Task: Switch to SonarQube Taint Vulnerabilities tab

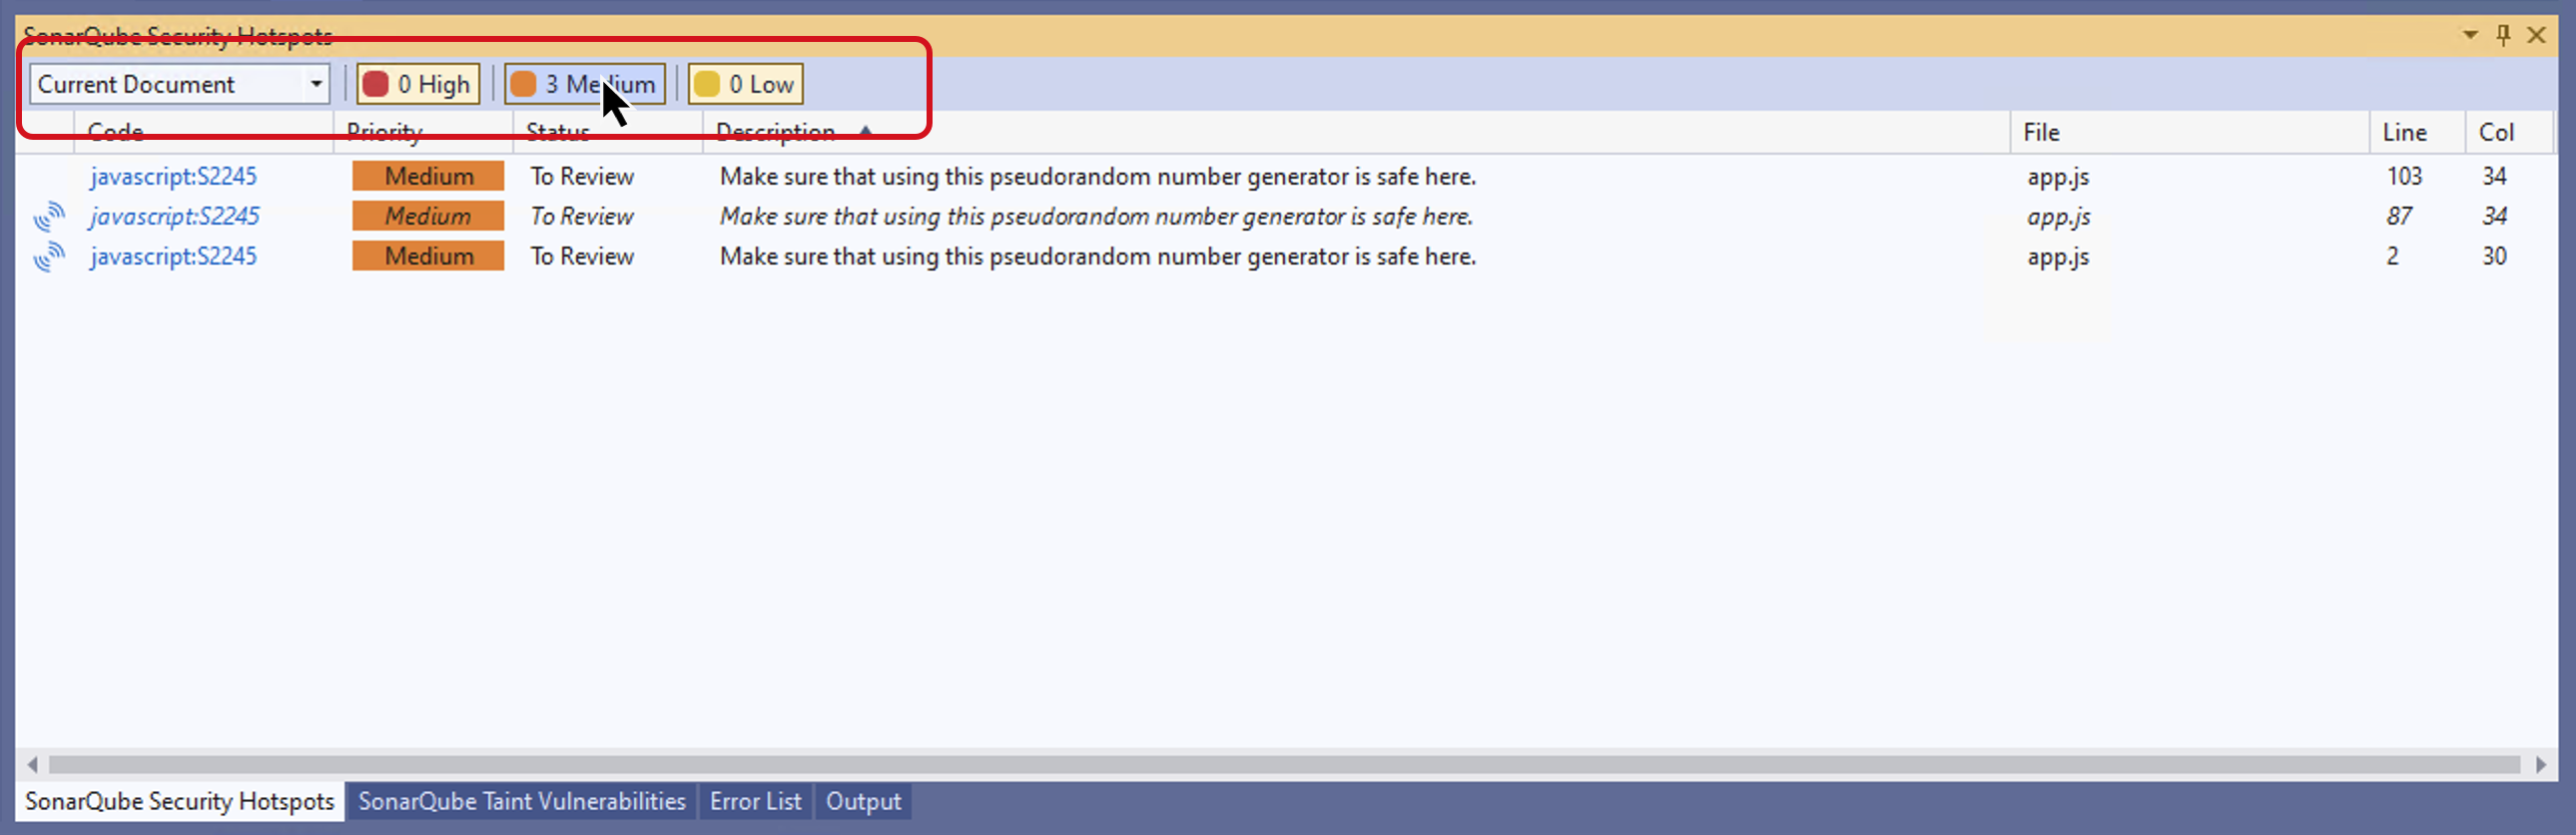Action: (x=522, y=801)
